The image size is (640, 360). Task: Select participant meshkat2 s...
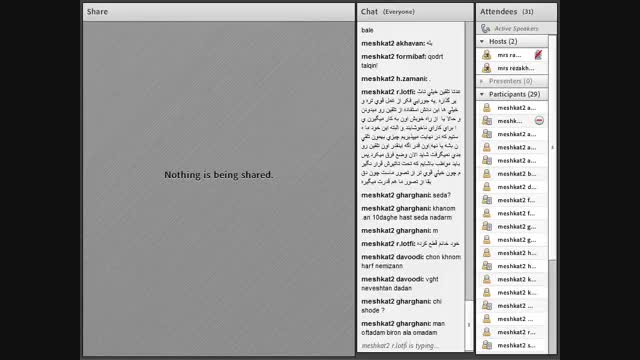(x=516, y=345)
